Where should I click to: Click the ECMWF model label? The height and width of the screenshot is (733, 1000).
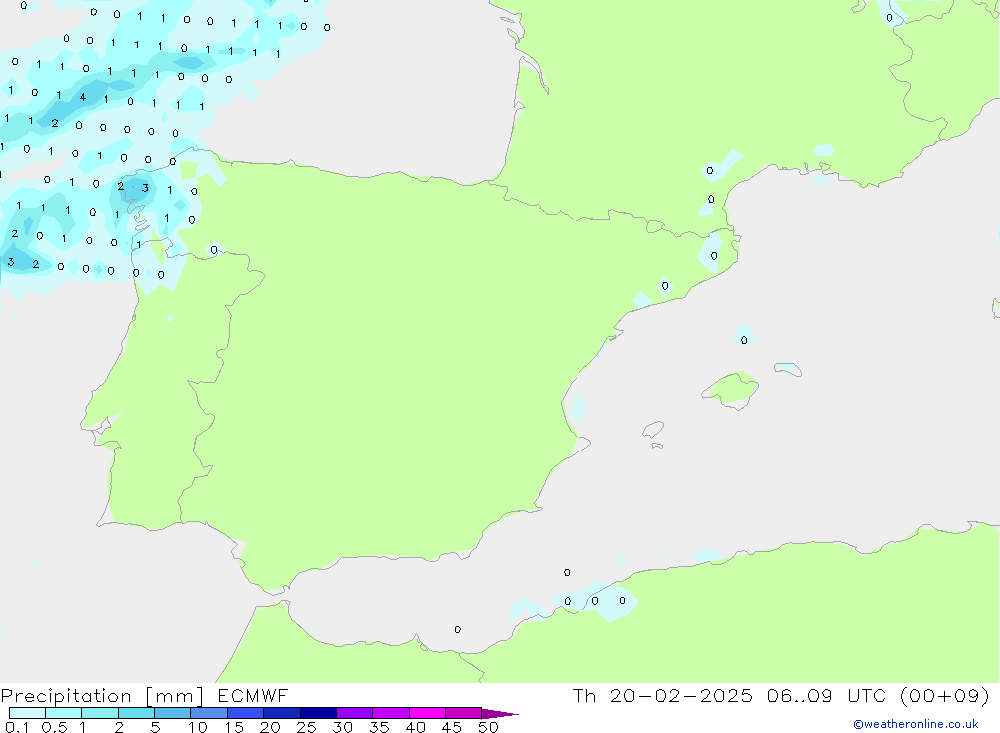coord(250,696)
